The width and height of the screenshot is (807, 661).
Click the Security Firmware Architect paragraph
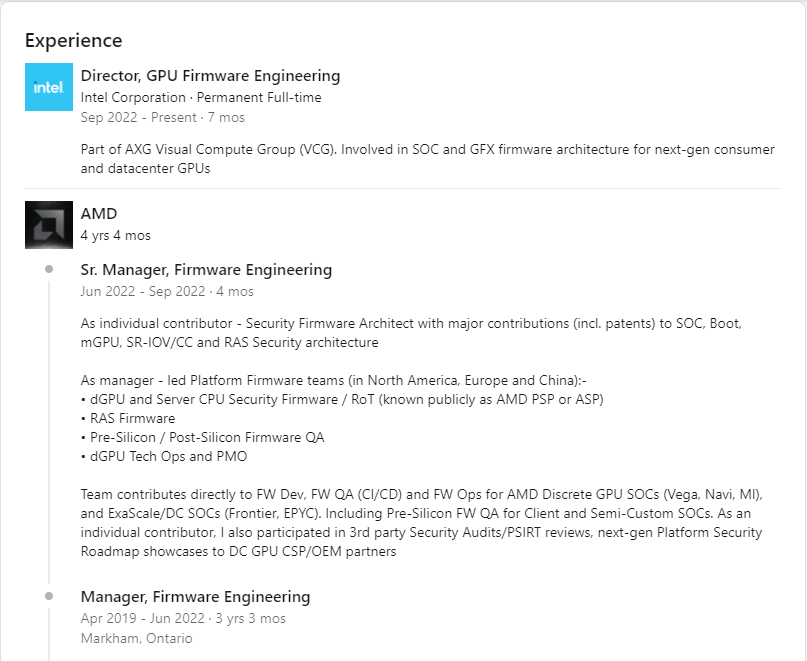click(411, 333)
